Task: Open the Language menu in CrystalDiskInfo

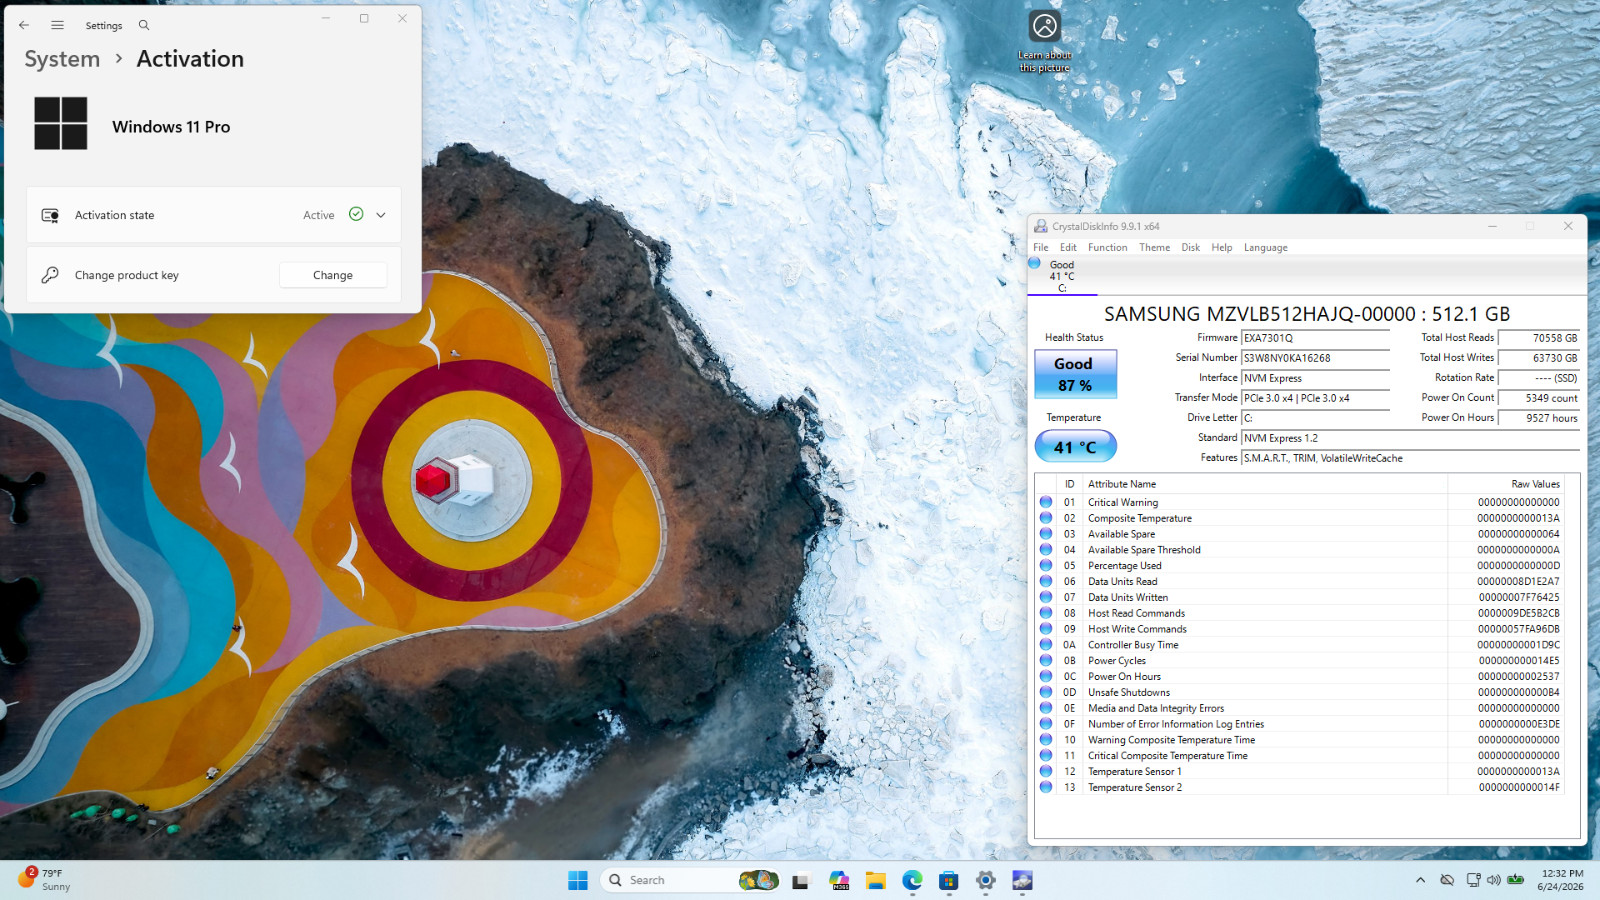Action: tap(1265, 248)
